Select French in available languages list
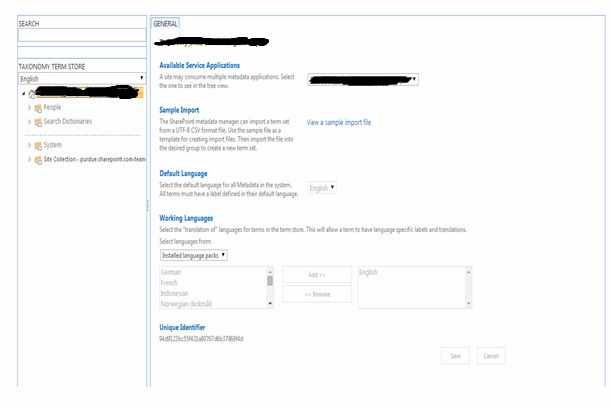 (x=169, y=283)
